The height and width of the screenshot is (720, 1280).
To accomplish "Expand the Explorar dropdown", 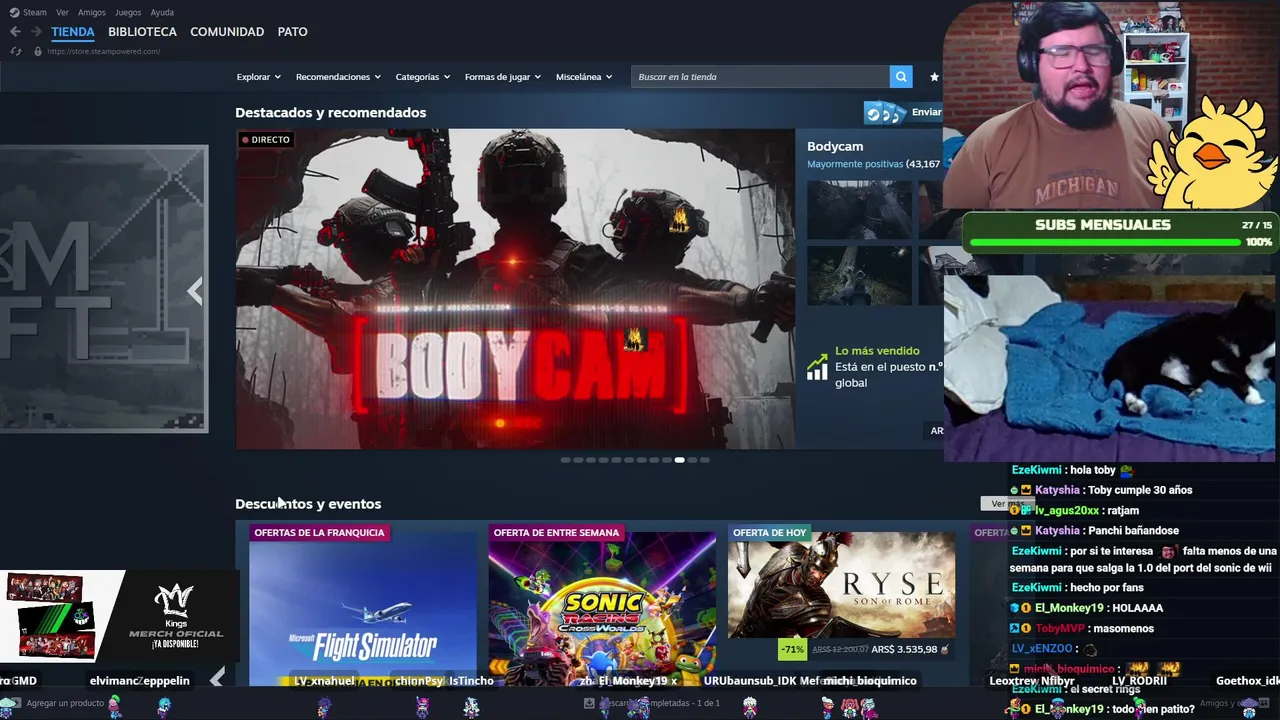I will click(259, 77).
